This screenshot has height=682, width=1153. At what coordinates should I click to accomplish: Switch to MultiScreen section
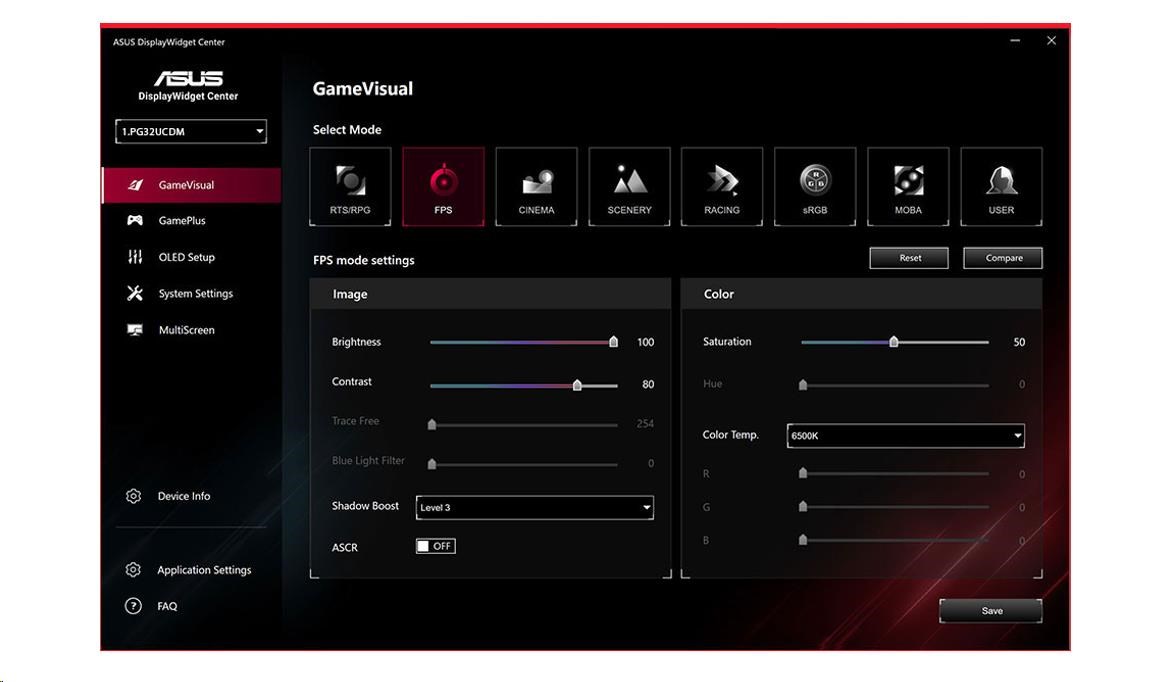coord(187,330)
